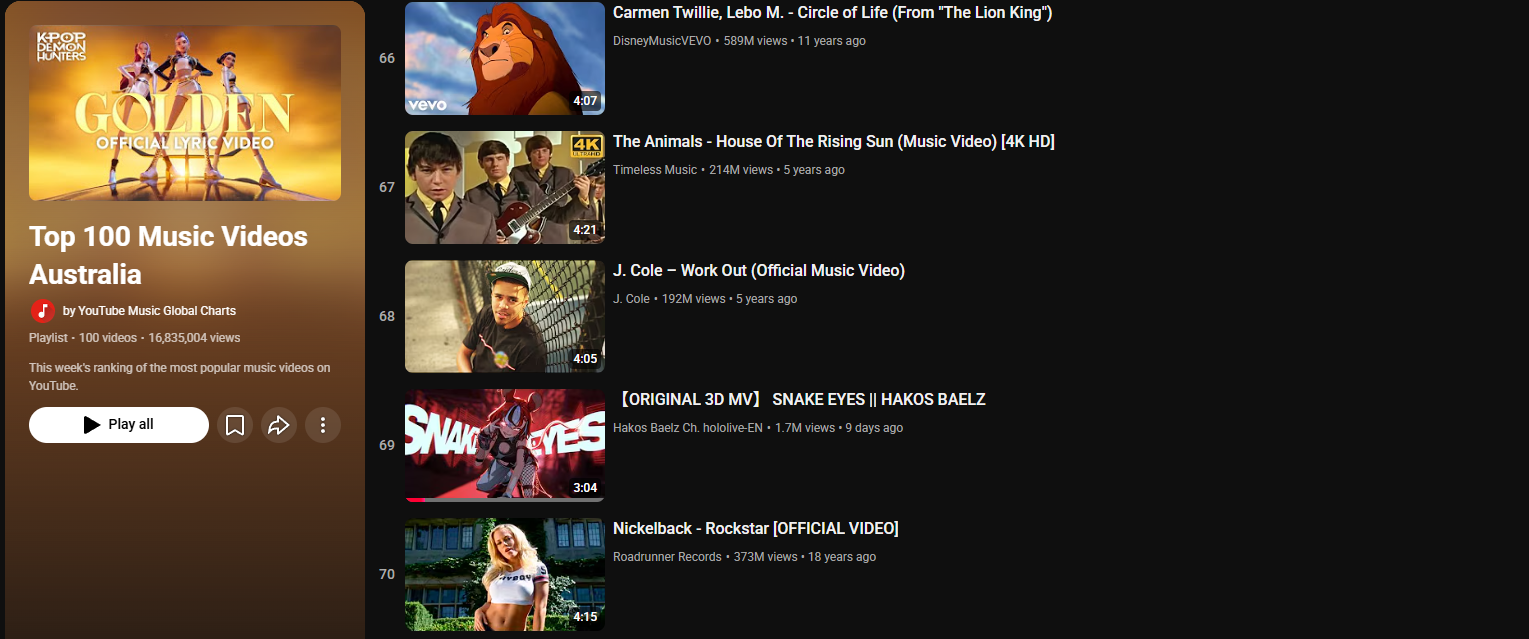
Task: Open the Circle of Life video title
Action: [x=832, y=13]
